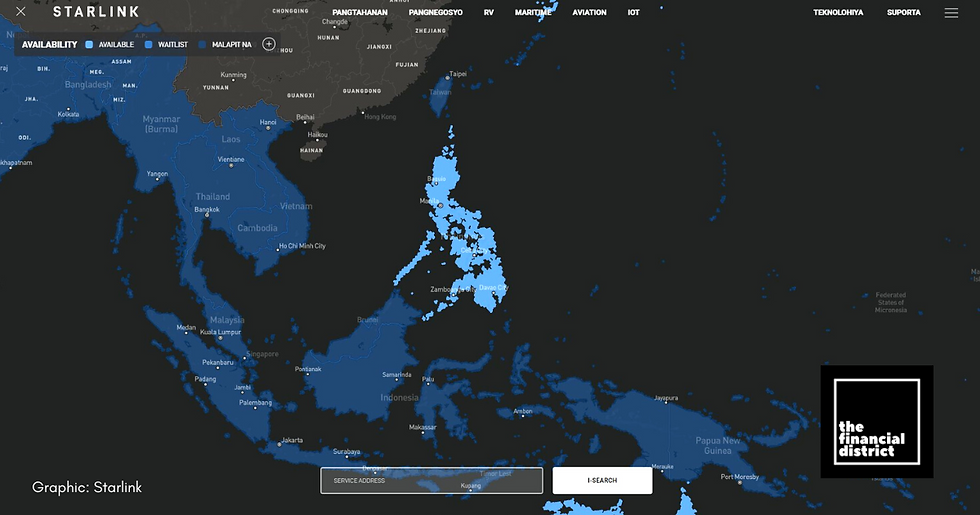Click the Yangon city label
980x515 pixels.
[157, 174]
